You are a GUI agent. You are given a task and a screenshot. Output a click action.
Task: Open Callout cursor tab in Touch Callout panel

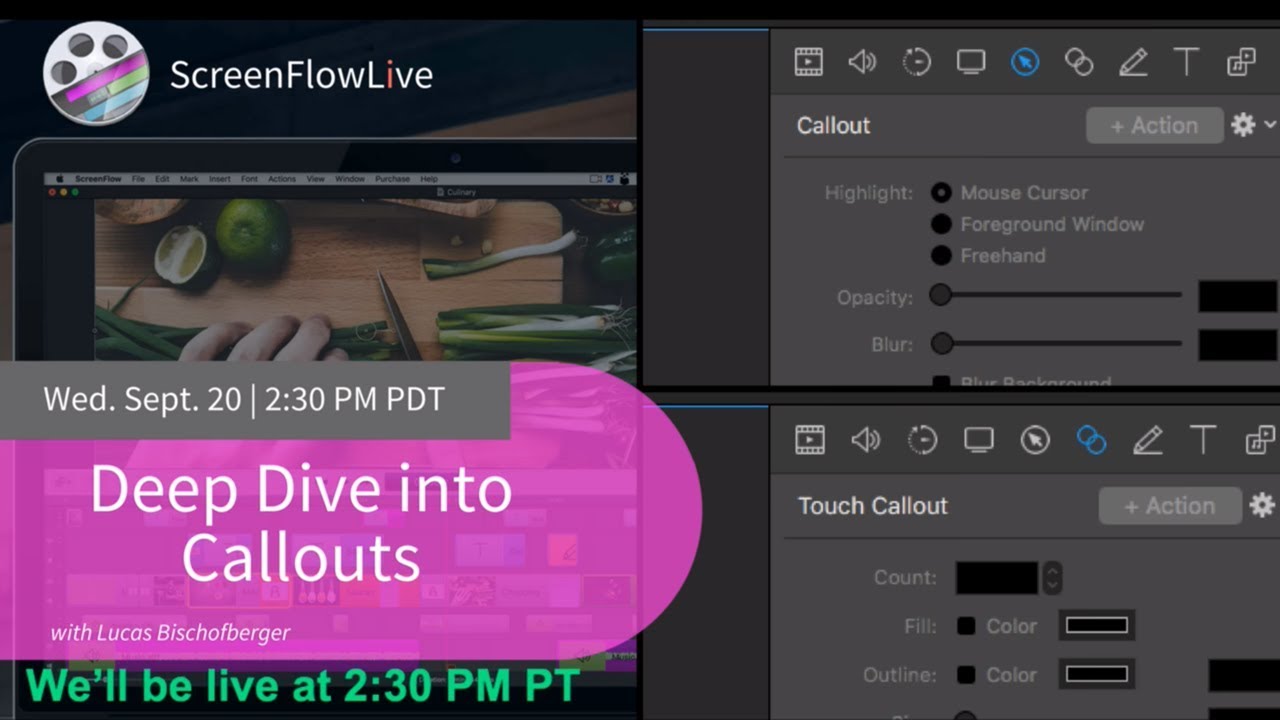(x=1035, y=440)
